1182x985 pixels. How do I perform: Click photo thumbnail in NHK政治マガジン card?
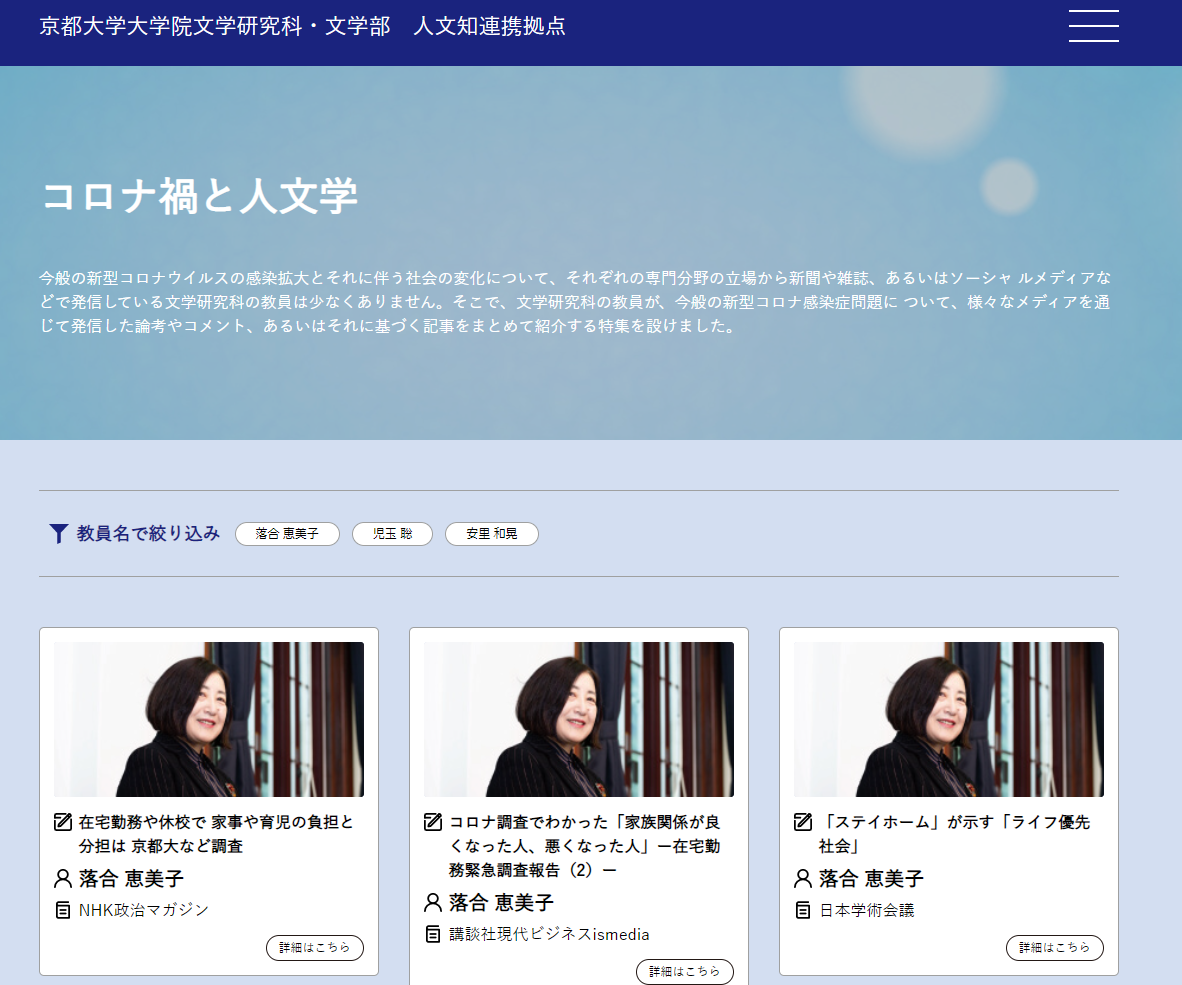(x=209, y=719)
